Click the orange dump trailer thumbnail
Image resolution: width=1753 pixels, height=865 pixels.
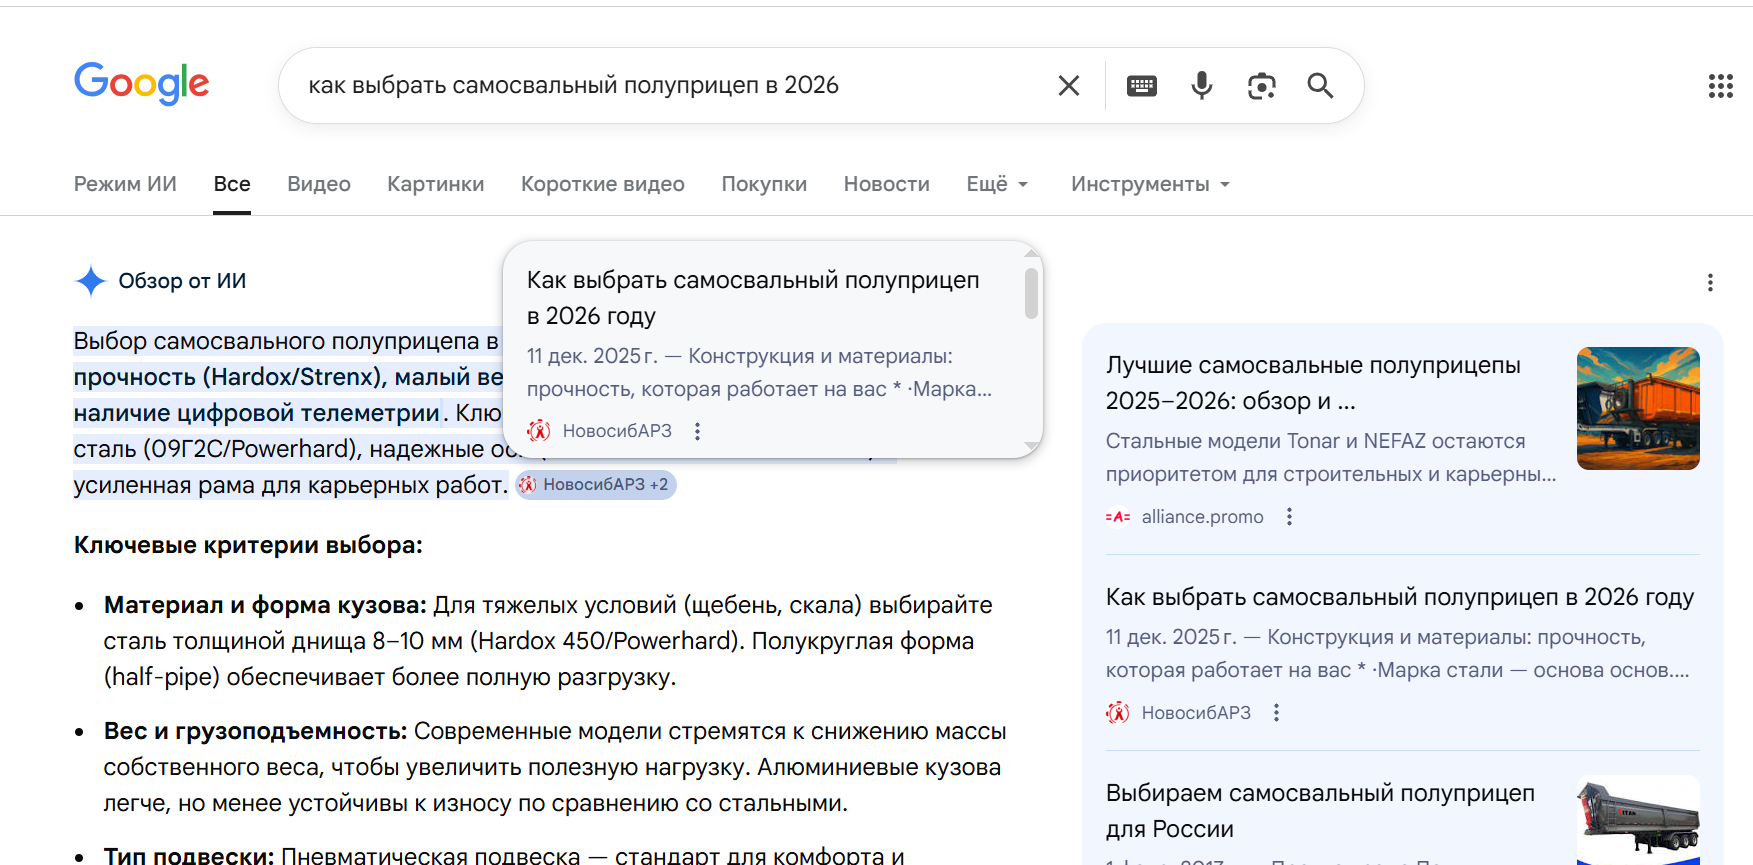[1637, 408]
